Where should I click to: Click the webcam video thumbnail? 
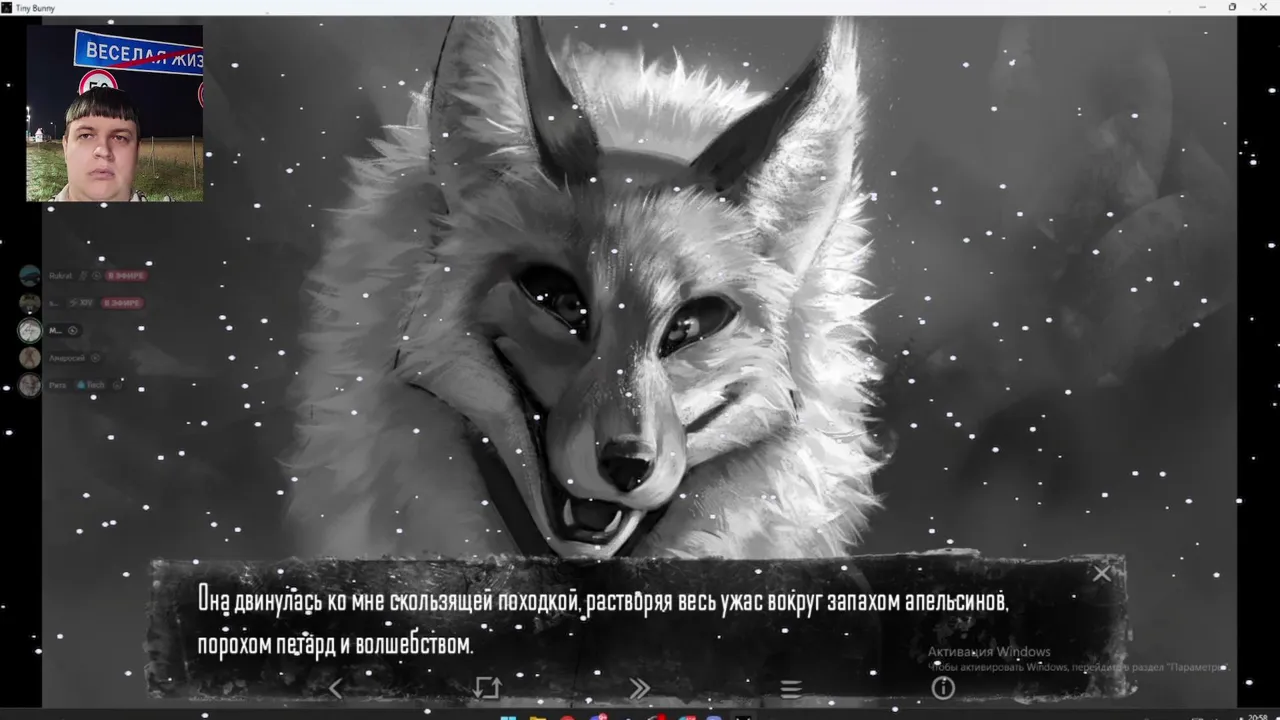115,113
